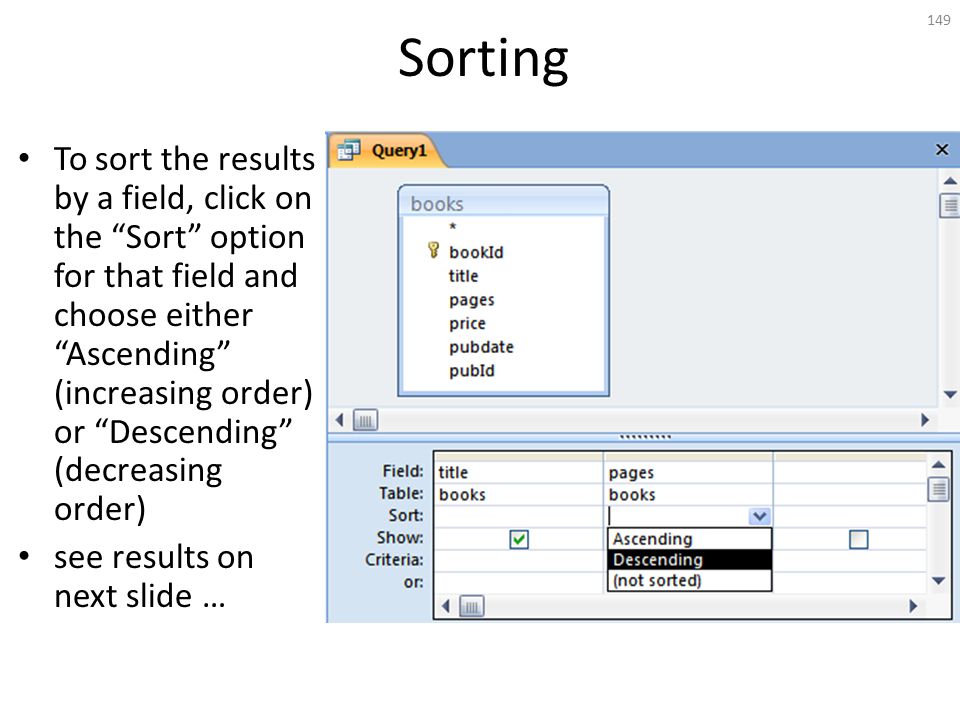The image size is (960, 720).
Task: Click the design grid's scroll right arrow
Action: click(x=913, y=606)
